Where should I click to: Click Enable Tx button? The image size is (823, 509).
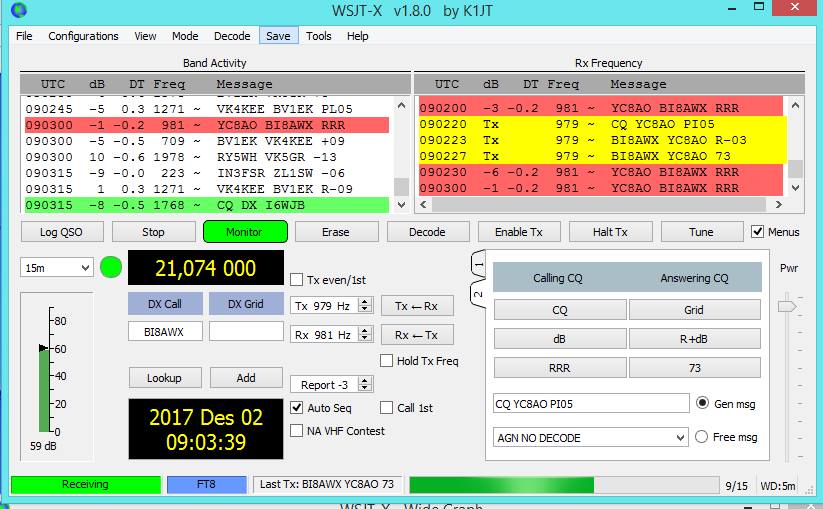click(519, 231)
